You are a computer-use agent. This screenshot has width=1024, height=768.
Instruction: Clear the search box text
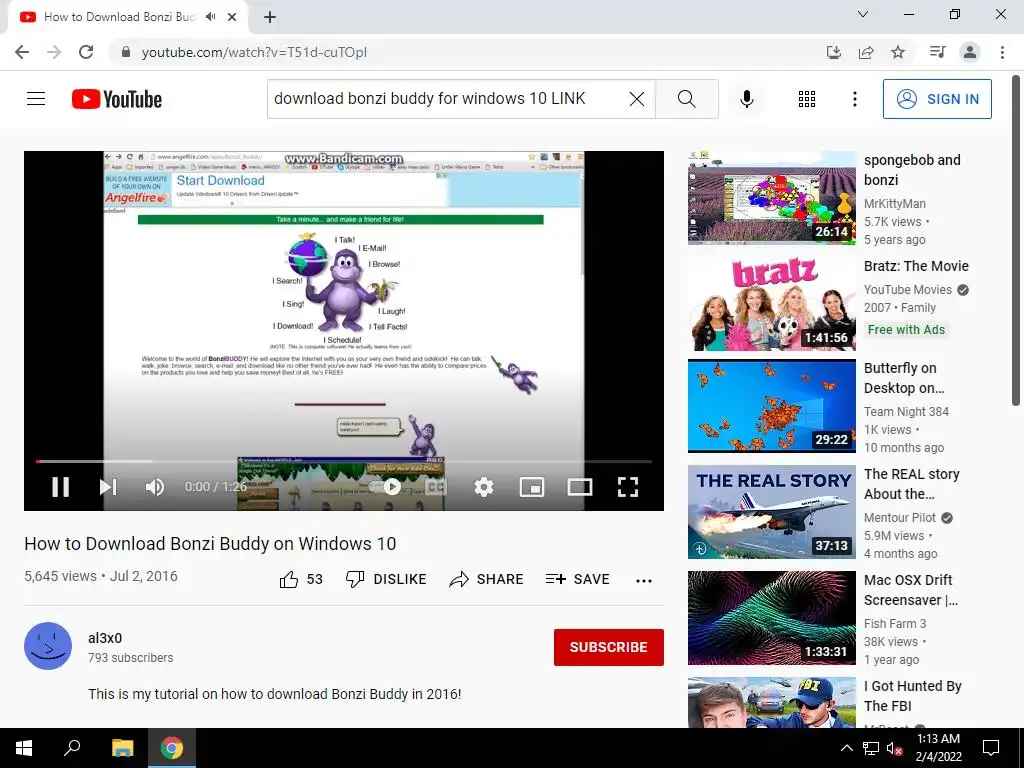coord(637,99)
